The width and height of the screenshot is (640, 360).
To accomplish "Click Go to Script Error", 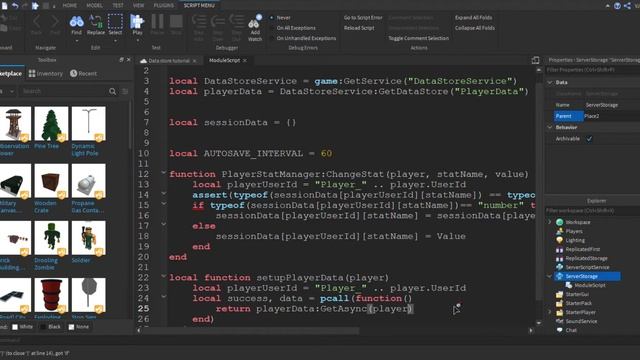I will pos(363,18).
